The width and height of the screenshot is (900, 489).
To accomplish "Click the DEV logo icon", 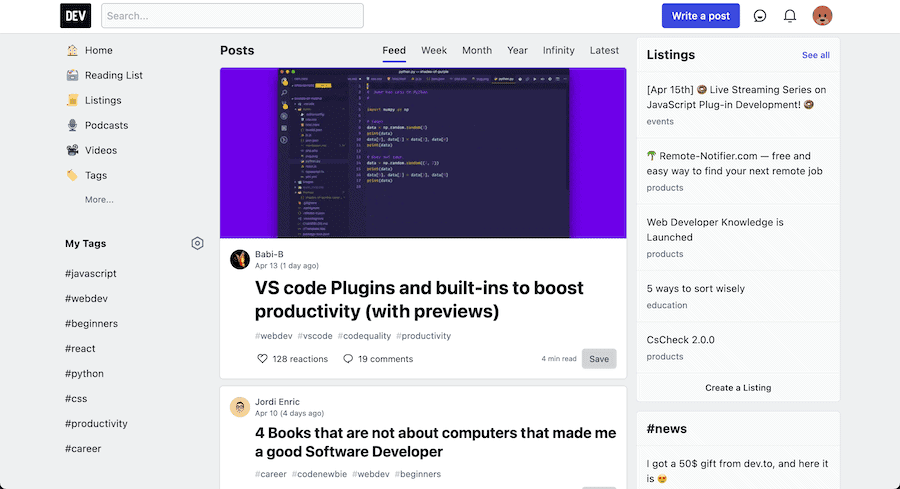I will pyautogui.click(x=75, y=16).
